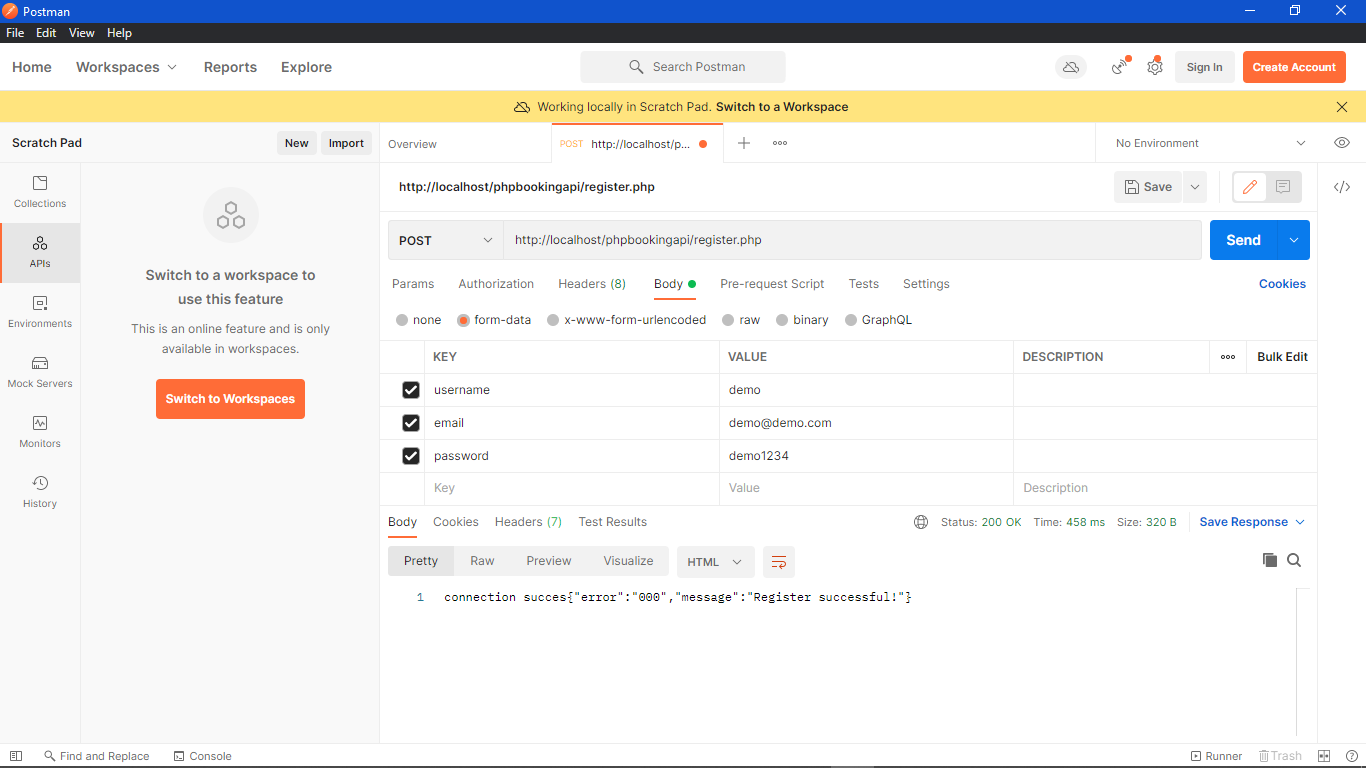Viewport: 1366px width, 768px height.
Task: Click Switch to Workspaces orange button
Action: (x=230, y=399)
